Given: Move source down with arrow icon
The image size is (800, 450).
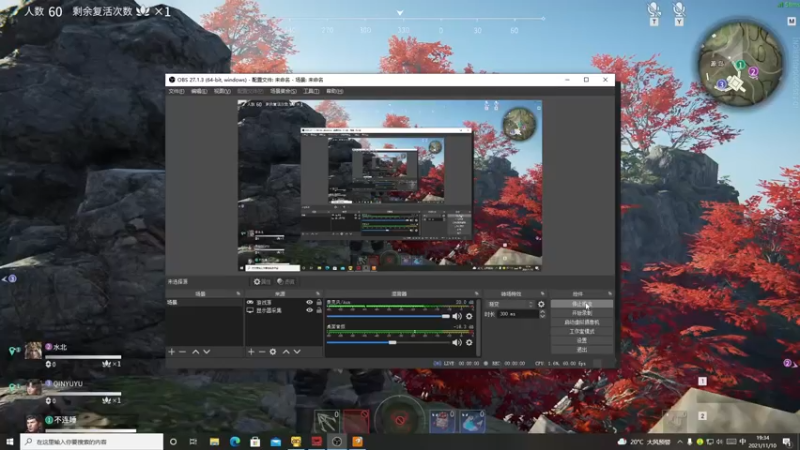Looking at the screenshot, I should pos(297,352).
